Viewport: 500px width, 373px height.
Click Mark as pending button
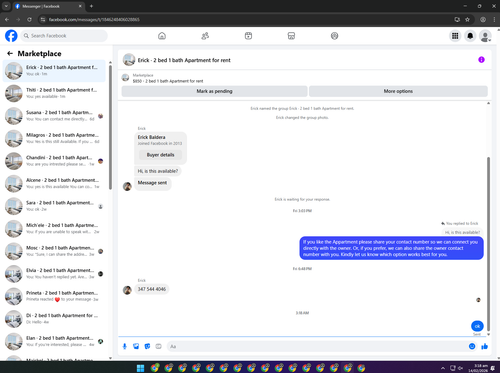pos(214,91)
